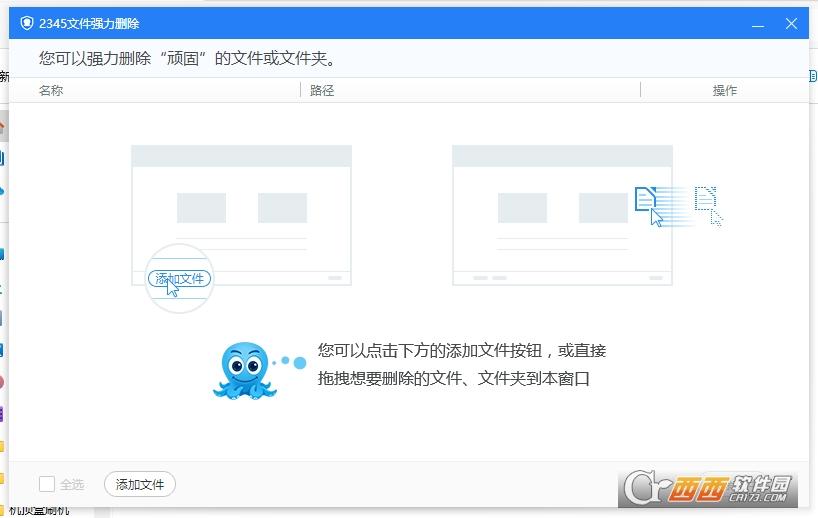Click the window title 2345文件强力删除
This screenshot has height=518, width=818.
[x=89, y=23]
